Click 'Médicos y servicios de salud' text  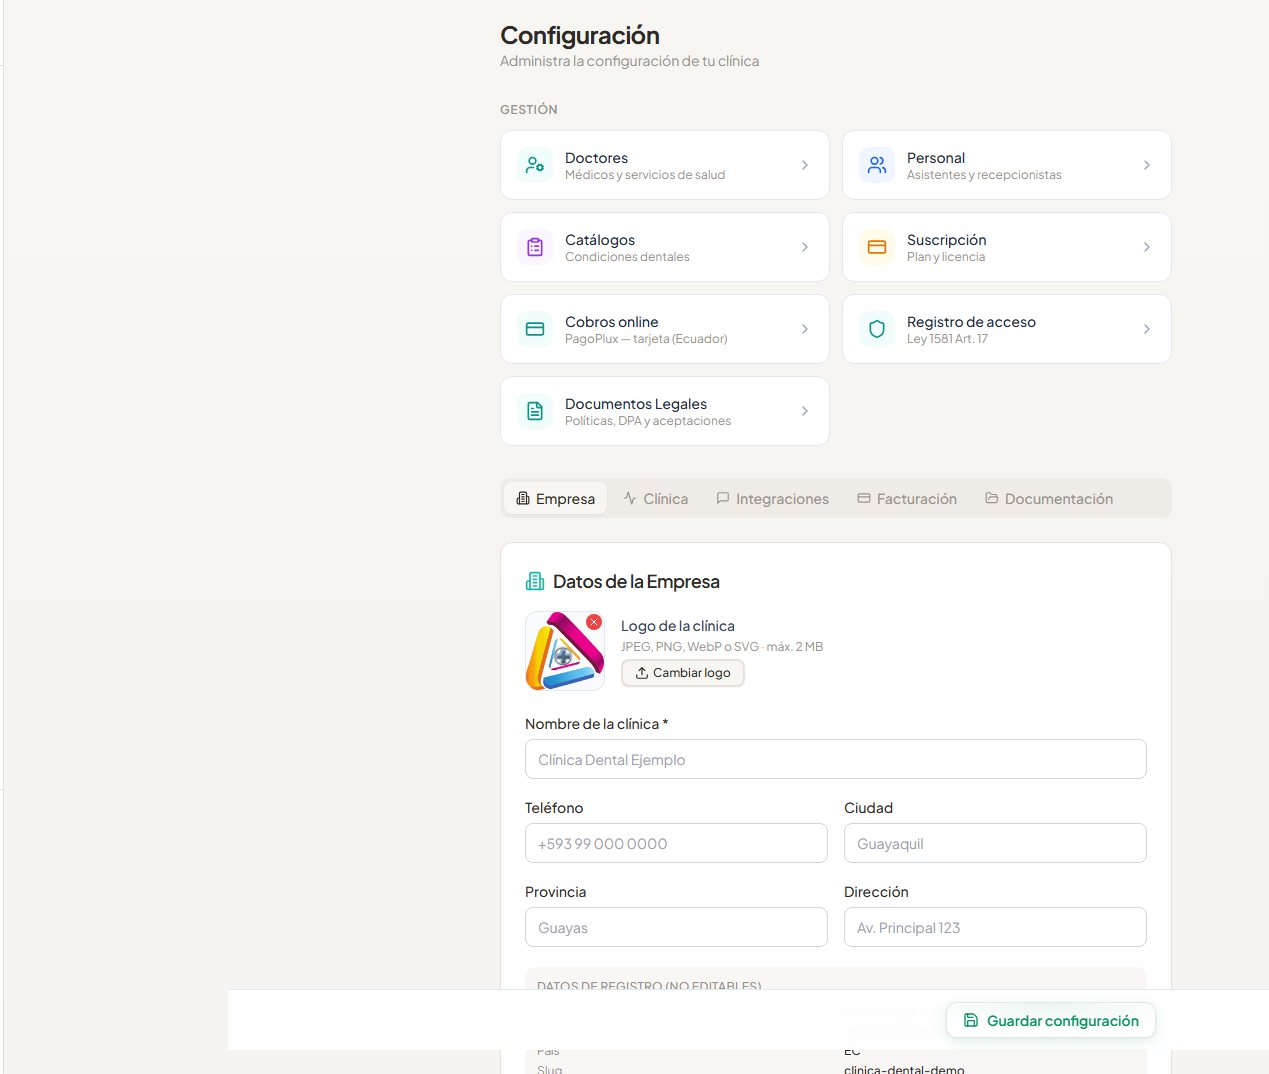point(645,175)
